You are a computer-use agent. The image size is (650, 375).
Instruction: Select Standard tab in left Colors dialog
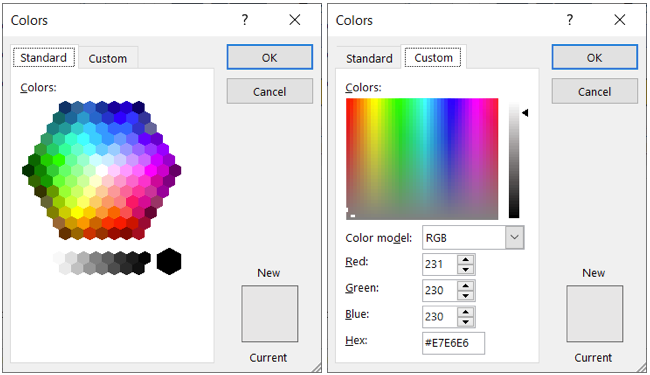[x=44, y=57]
